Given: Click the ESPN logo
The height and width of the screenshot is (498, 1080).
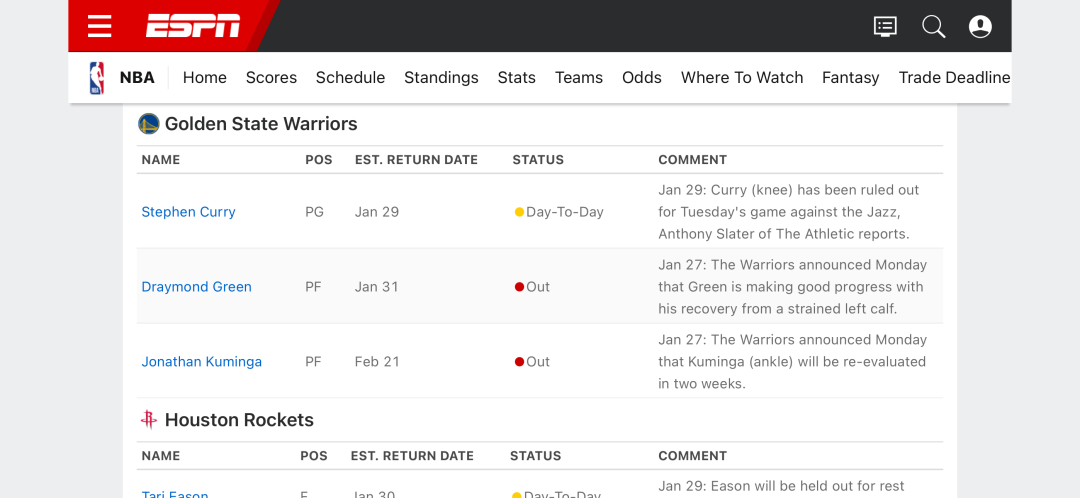Looking at the screenshot, I should [193, 26].
